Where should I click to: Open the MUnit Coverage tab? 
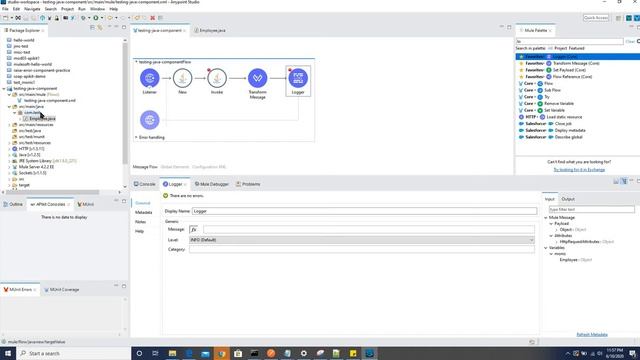(62, 290)
